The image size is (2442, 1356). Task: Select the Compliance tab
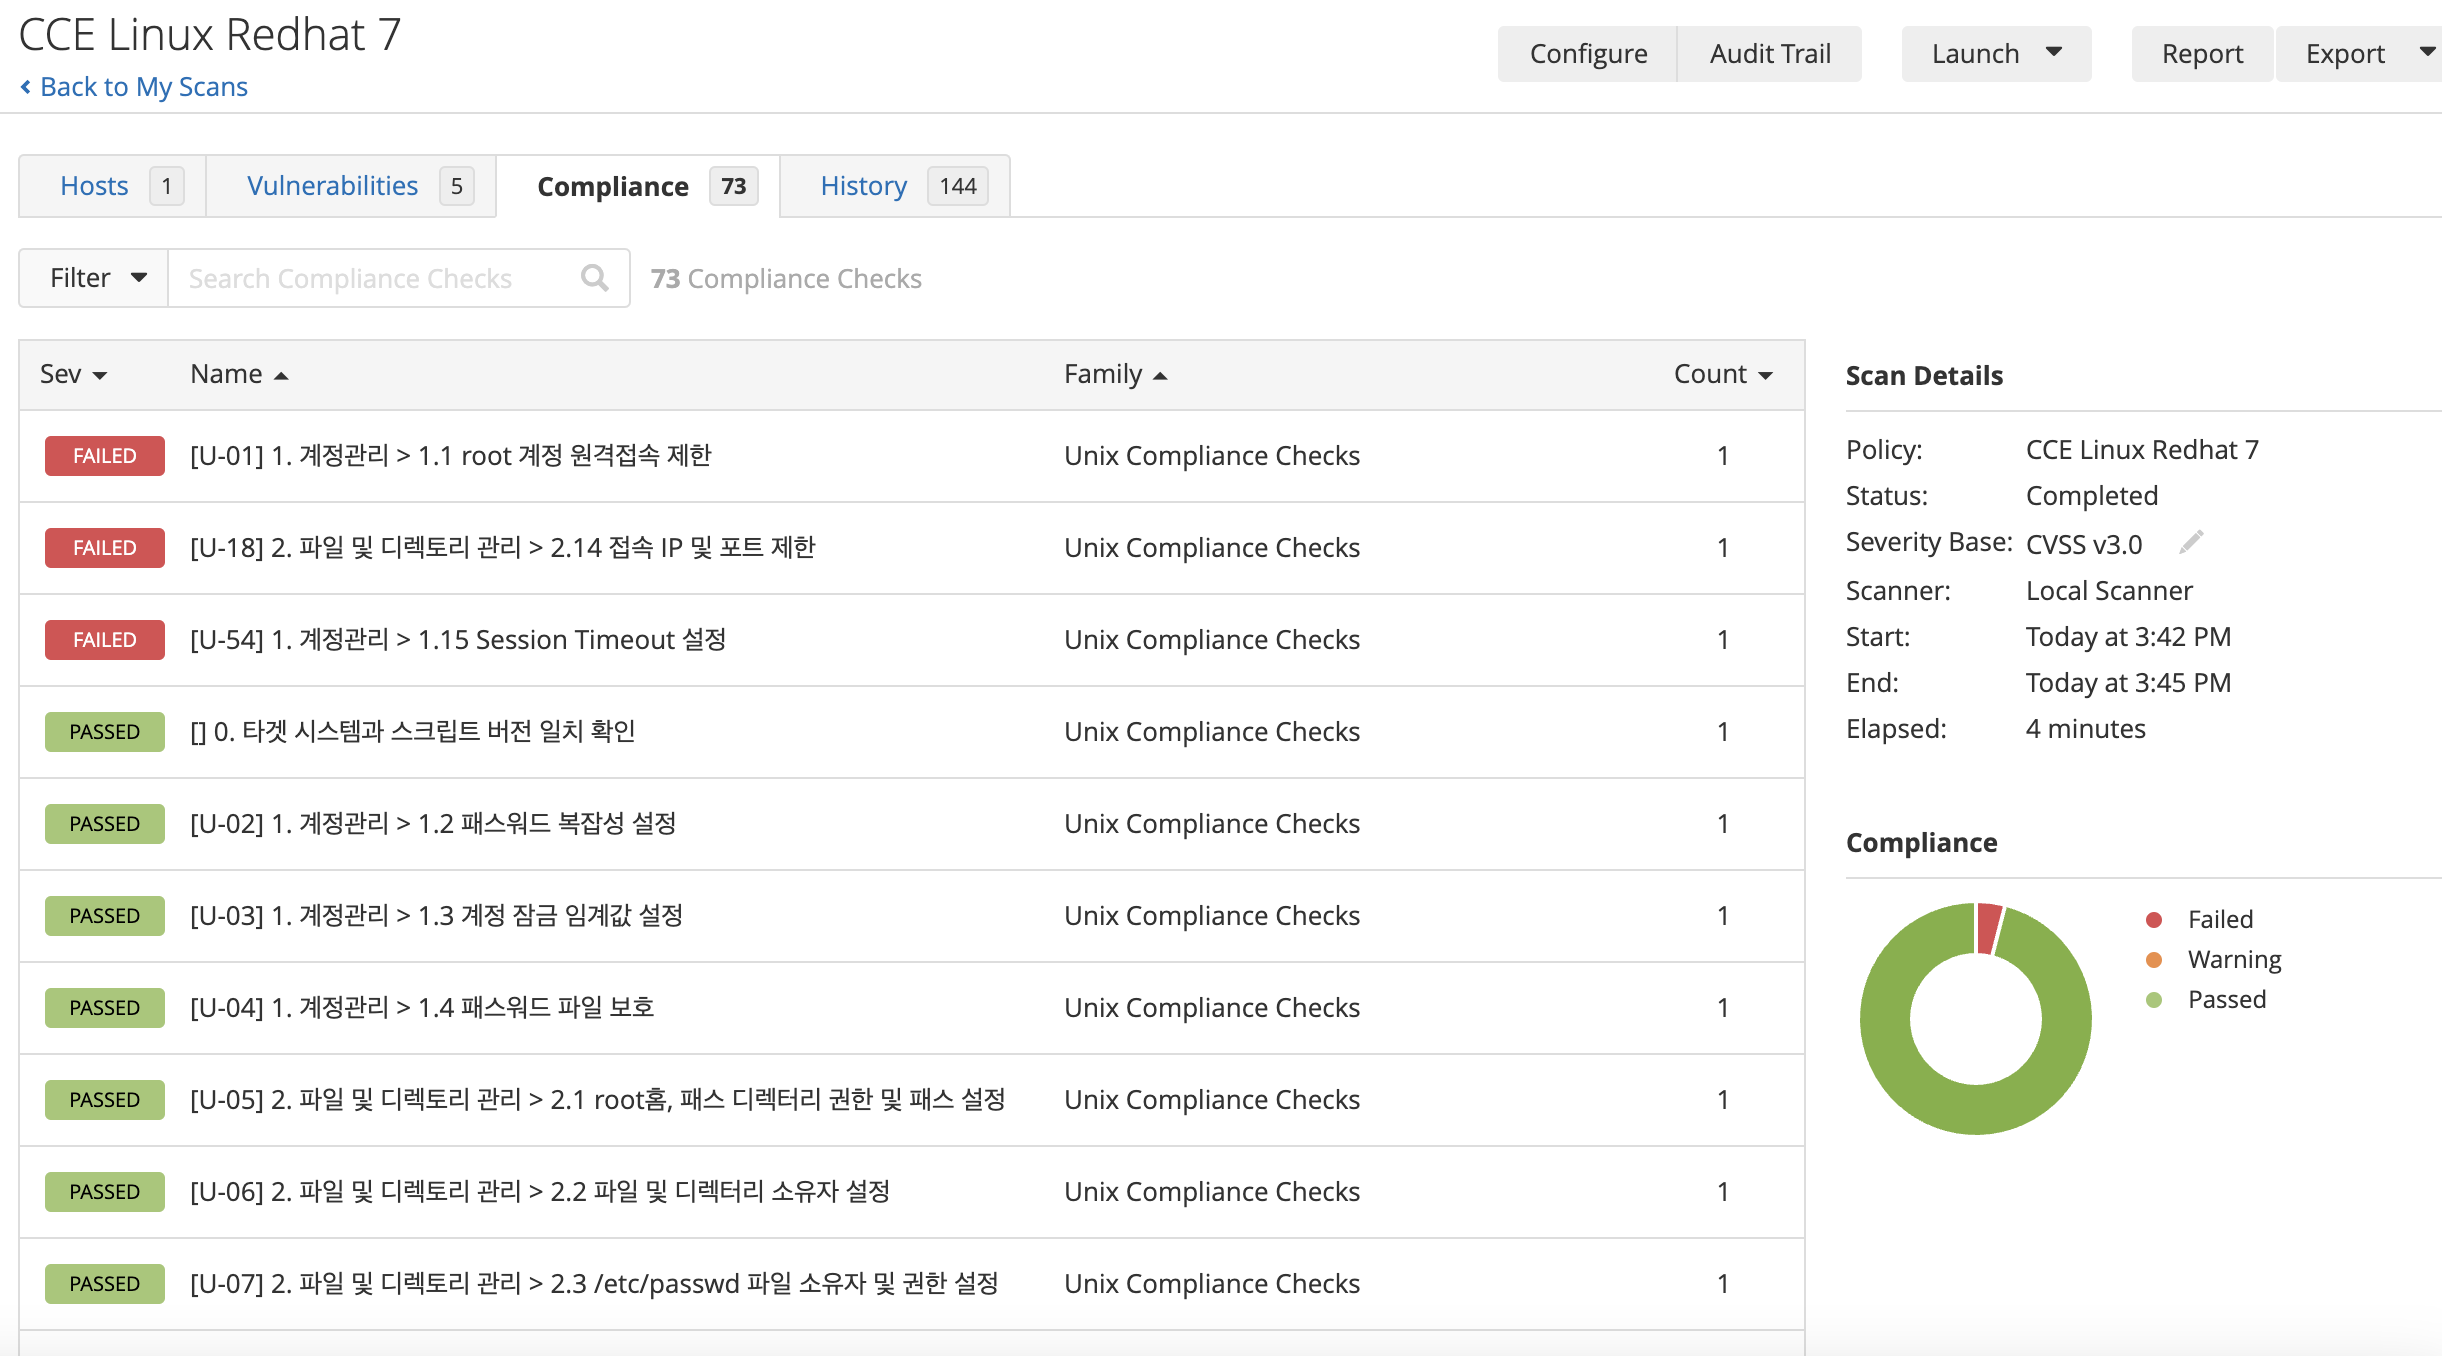(638, 186)
